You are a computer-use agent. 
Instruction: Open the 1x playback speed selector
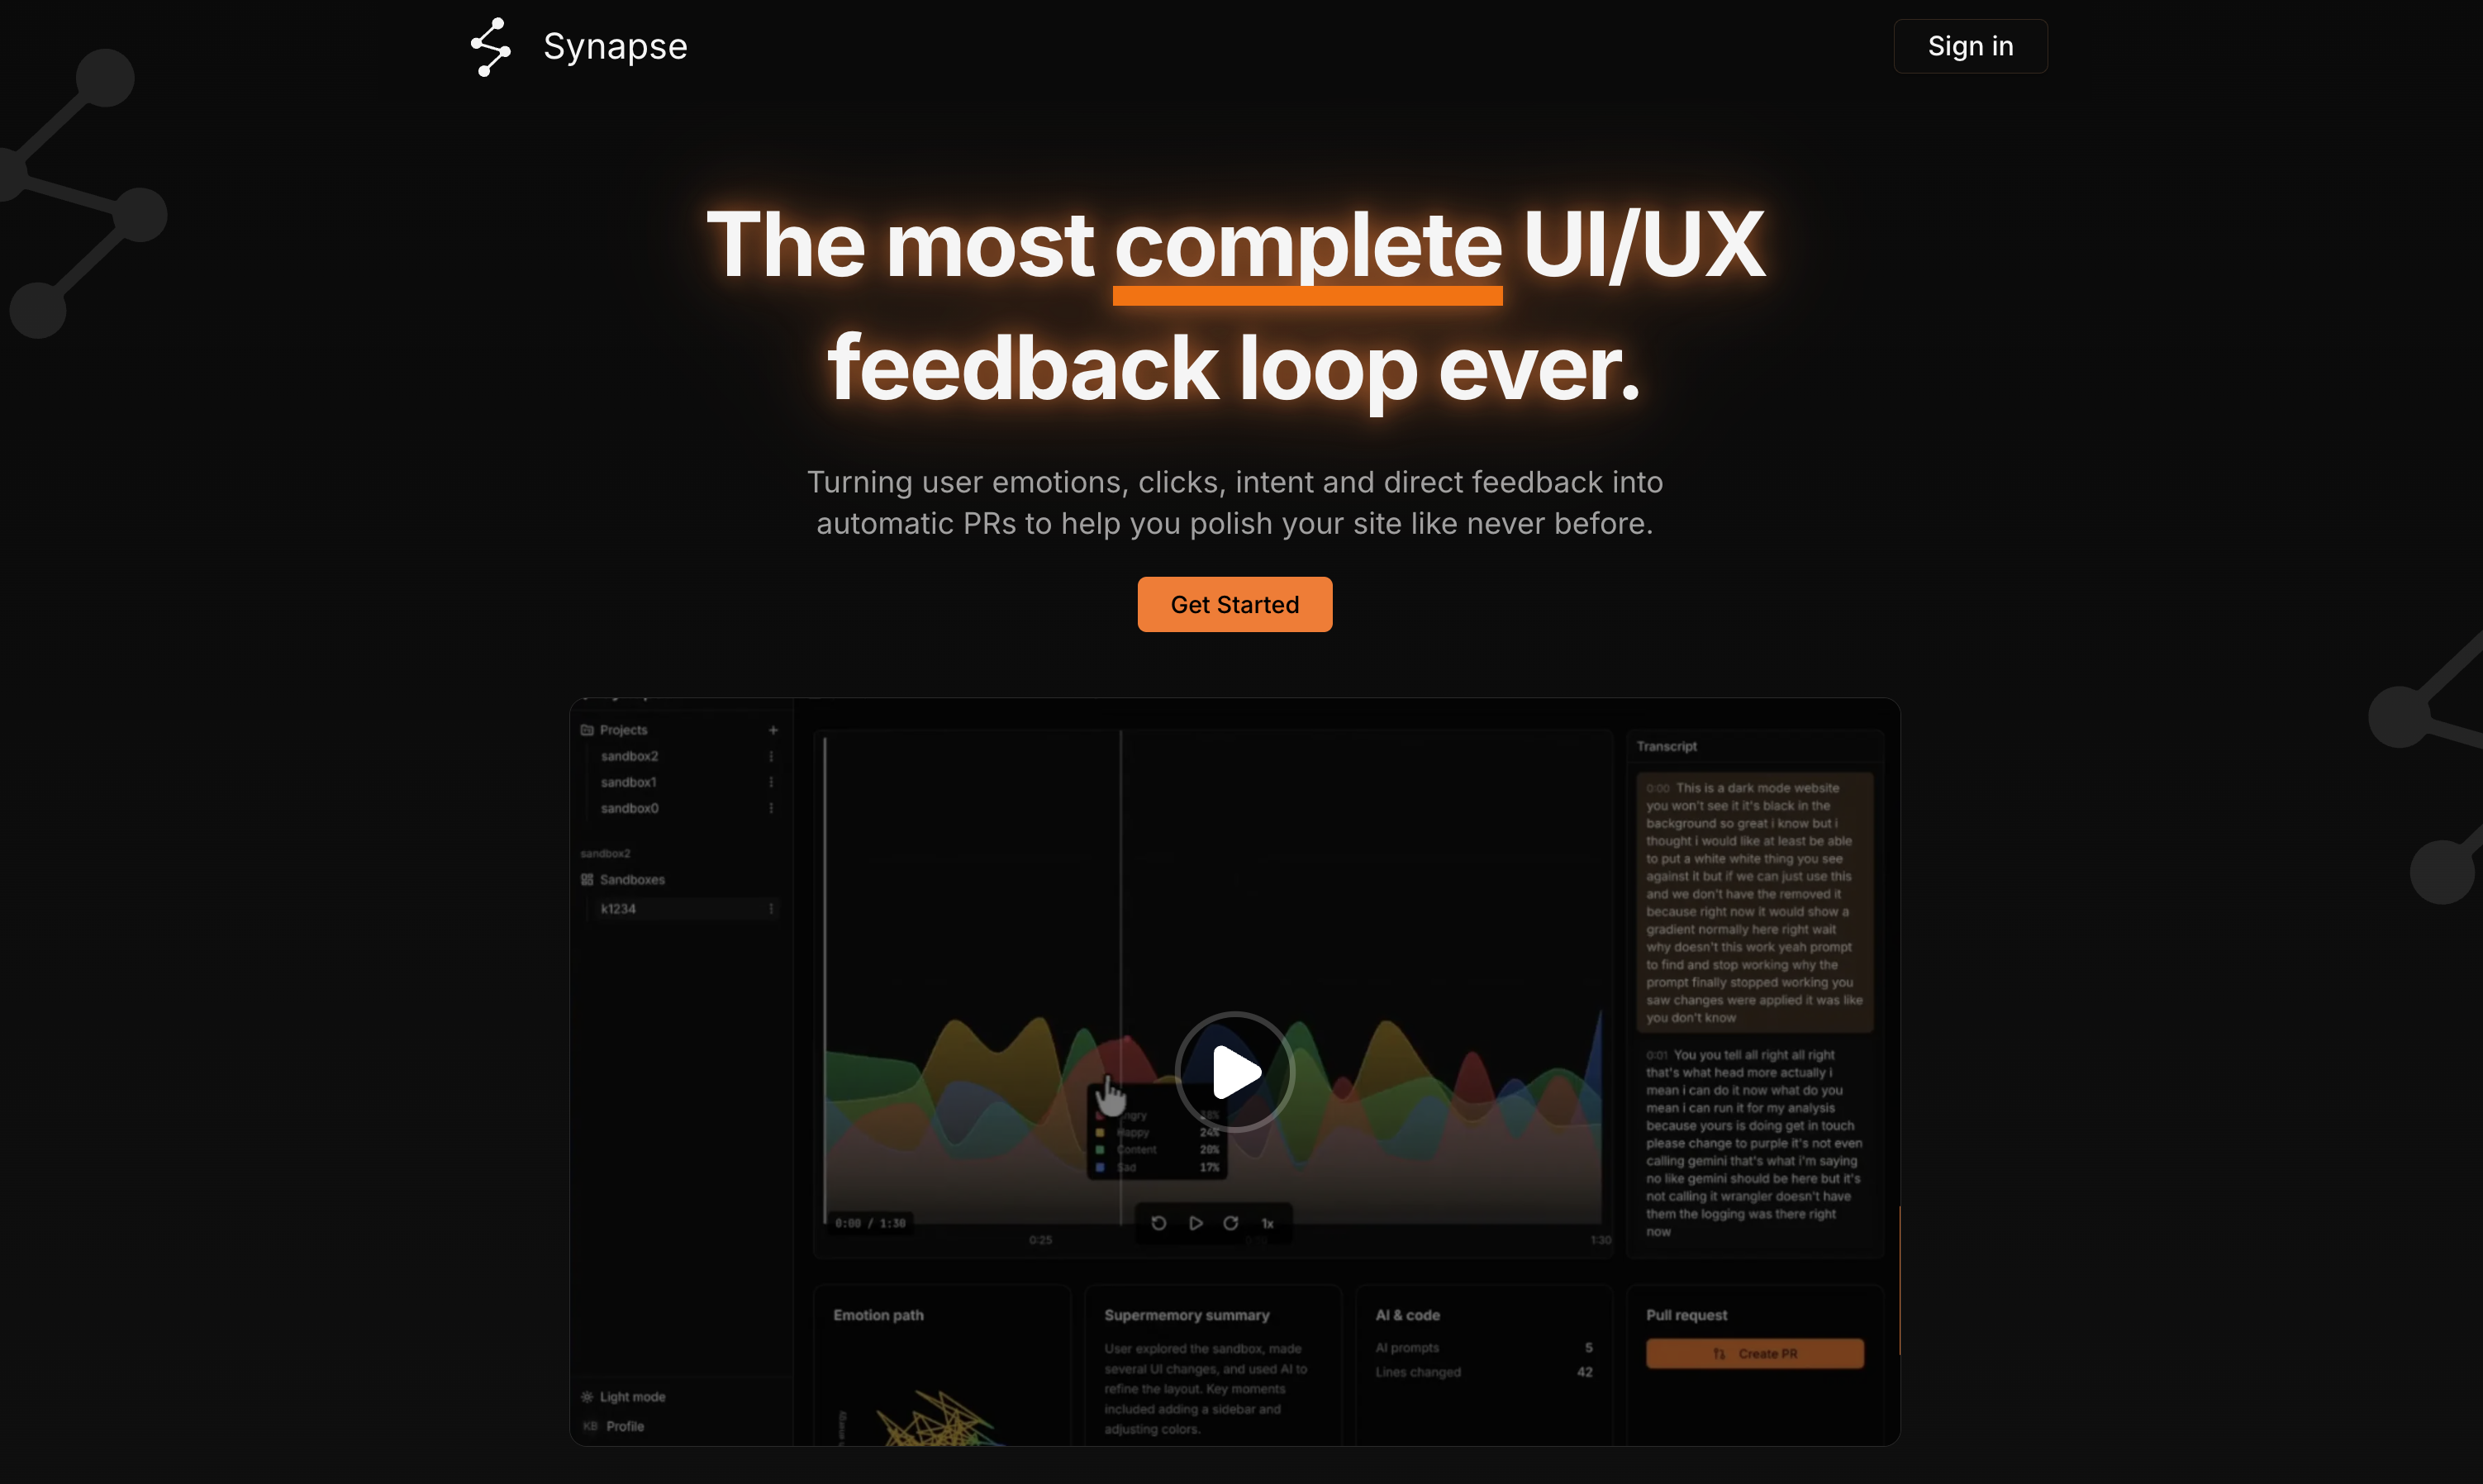pos(1267,1224)
